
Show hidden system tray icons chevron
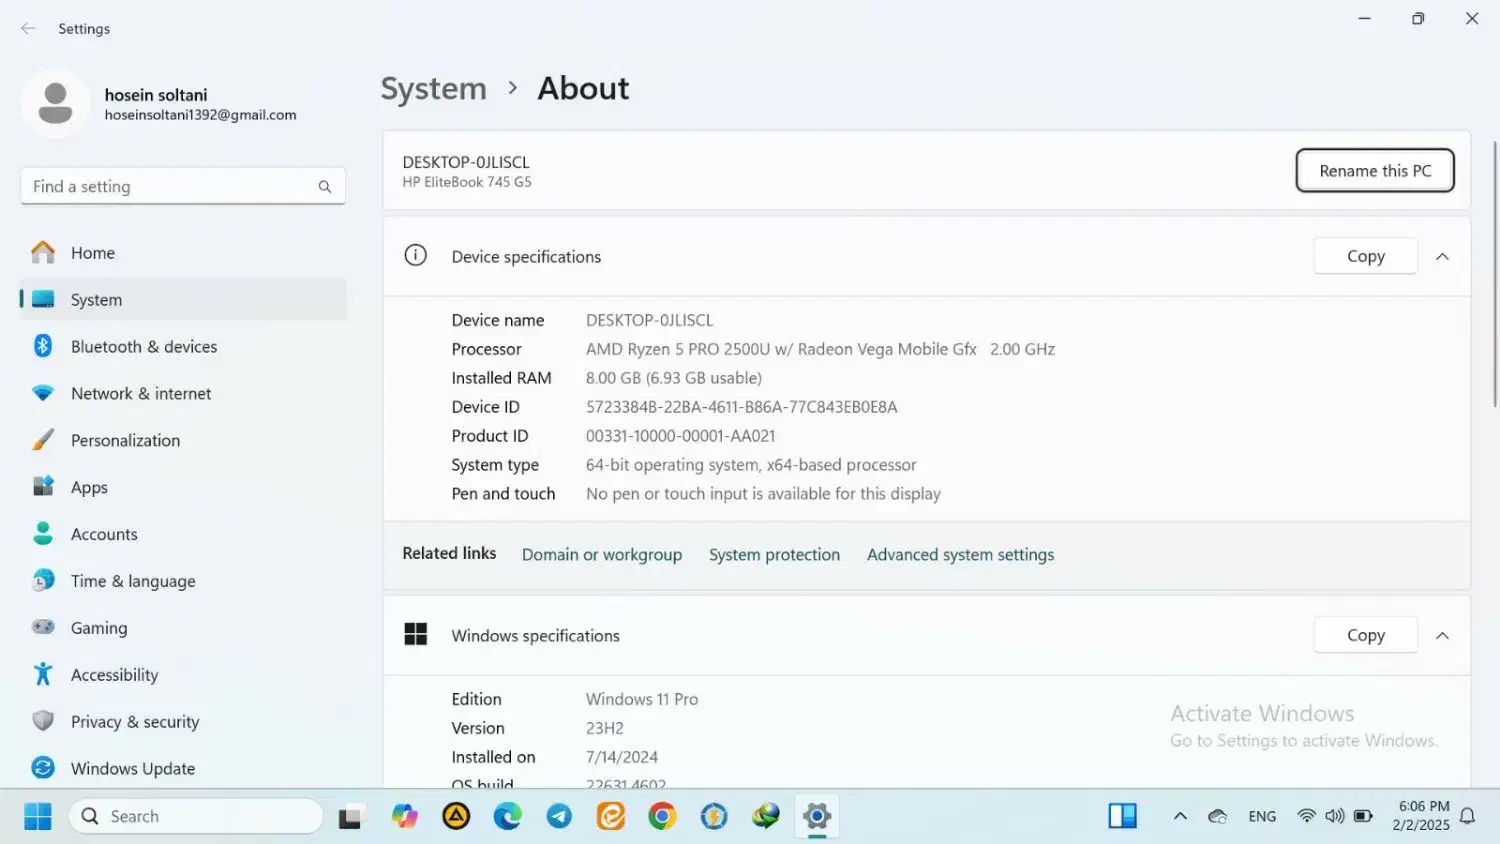[x=1180, y=817]
